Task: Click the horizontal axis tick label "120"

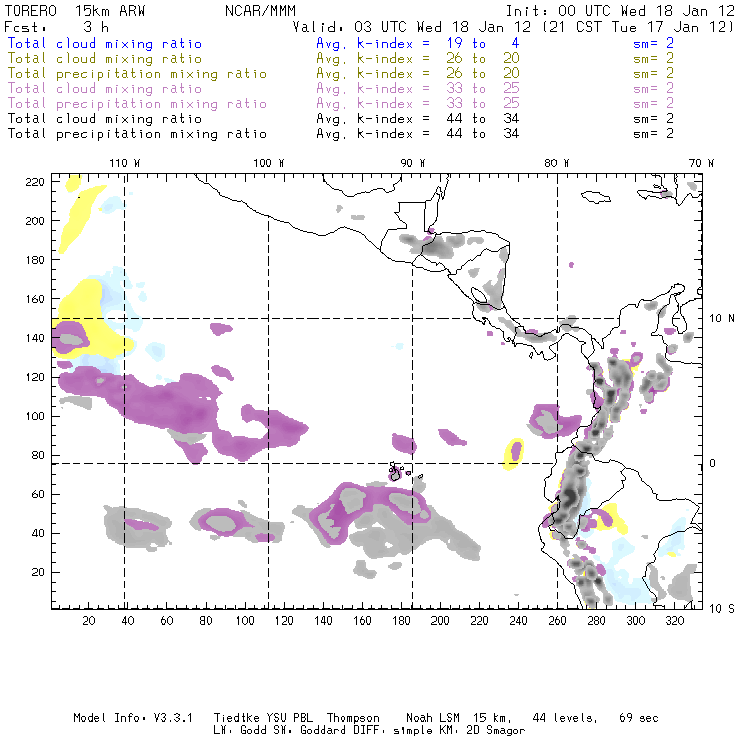Action: pos(284,621)
